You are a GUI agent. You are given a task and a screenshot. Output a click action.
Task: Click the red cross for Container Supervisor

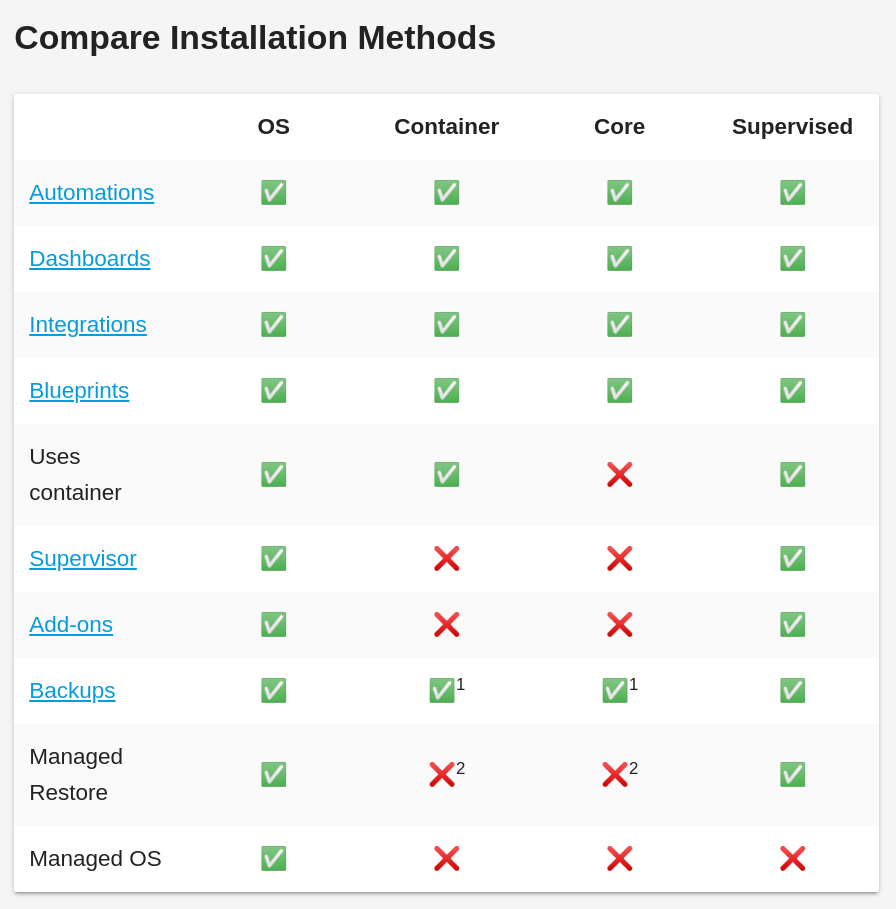point(446,559)
